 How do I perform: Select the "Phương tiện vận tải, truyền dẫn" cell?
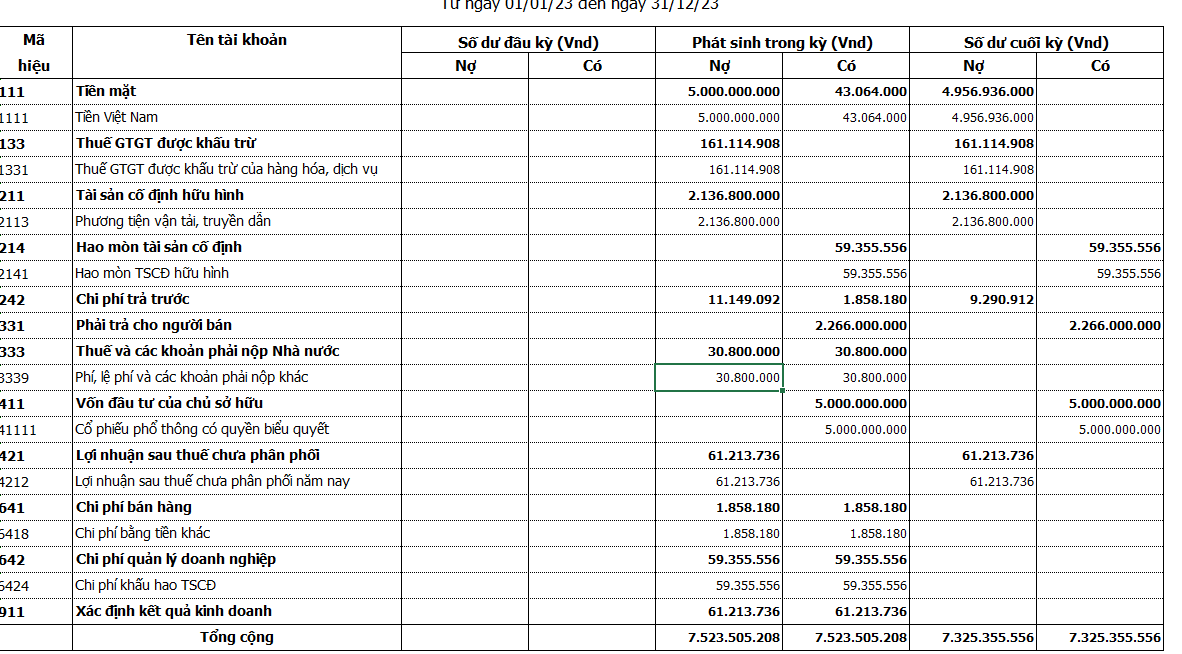pyautogui.click(x=237, y=221)
